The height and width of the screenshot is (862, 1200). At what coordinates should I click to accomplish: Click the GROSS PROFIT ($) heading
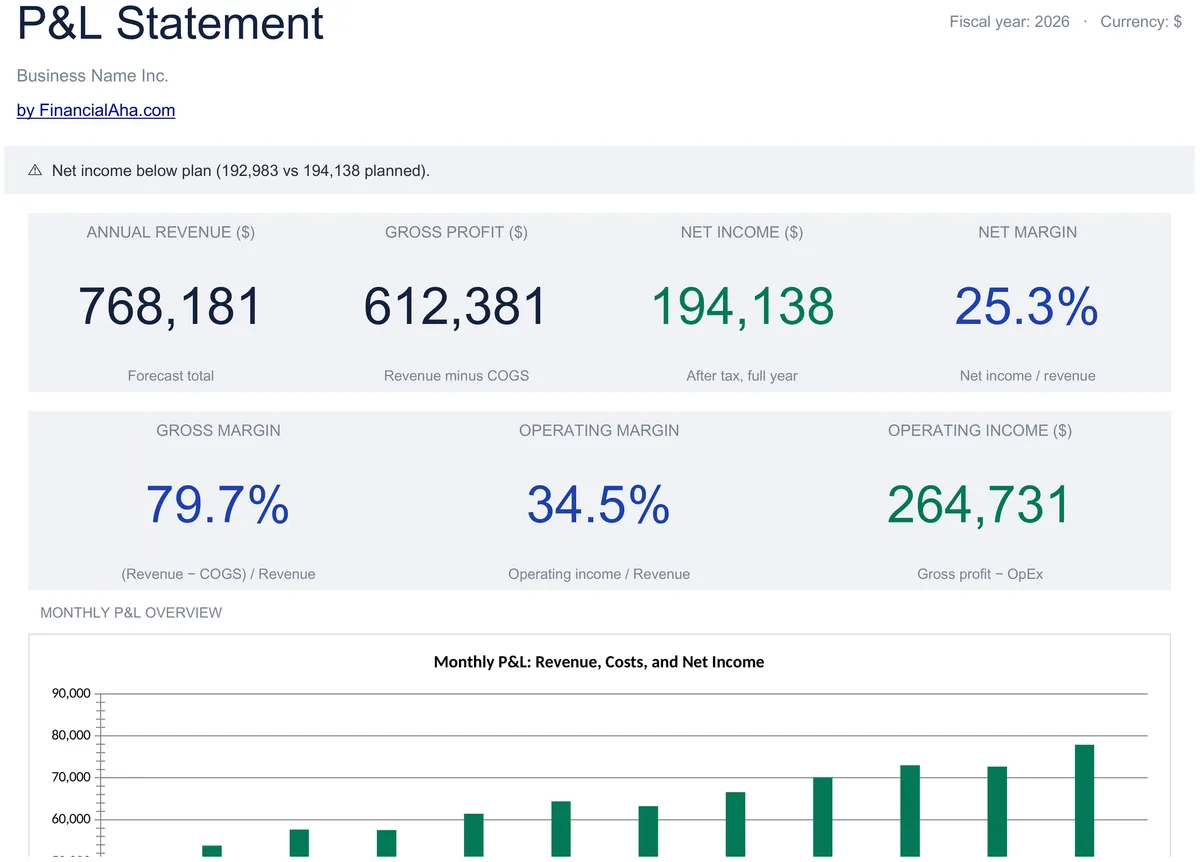click(456, 232)
